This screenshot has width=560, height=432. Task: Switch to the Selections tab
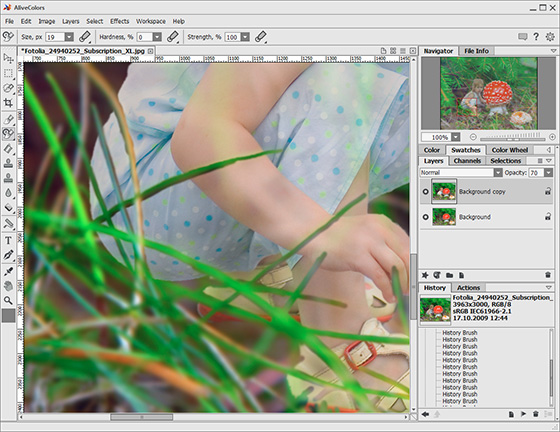click(x=505, y=161)
